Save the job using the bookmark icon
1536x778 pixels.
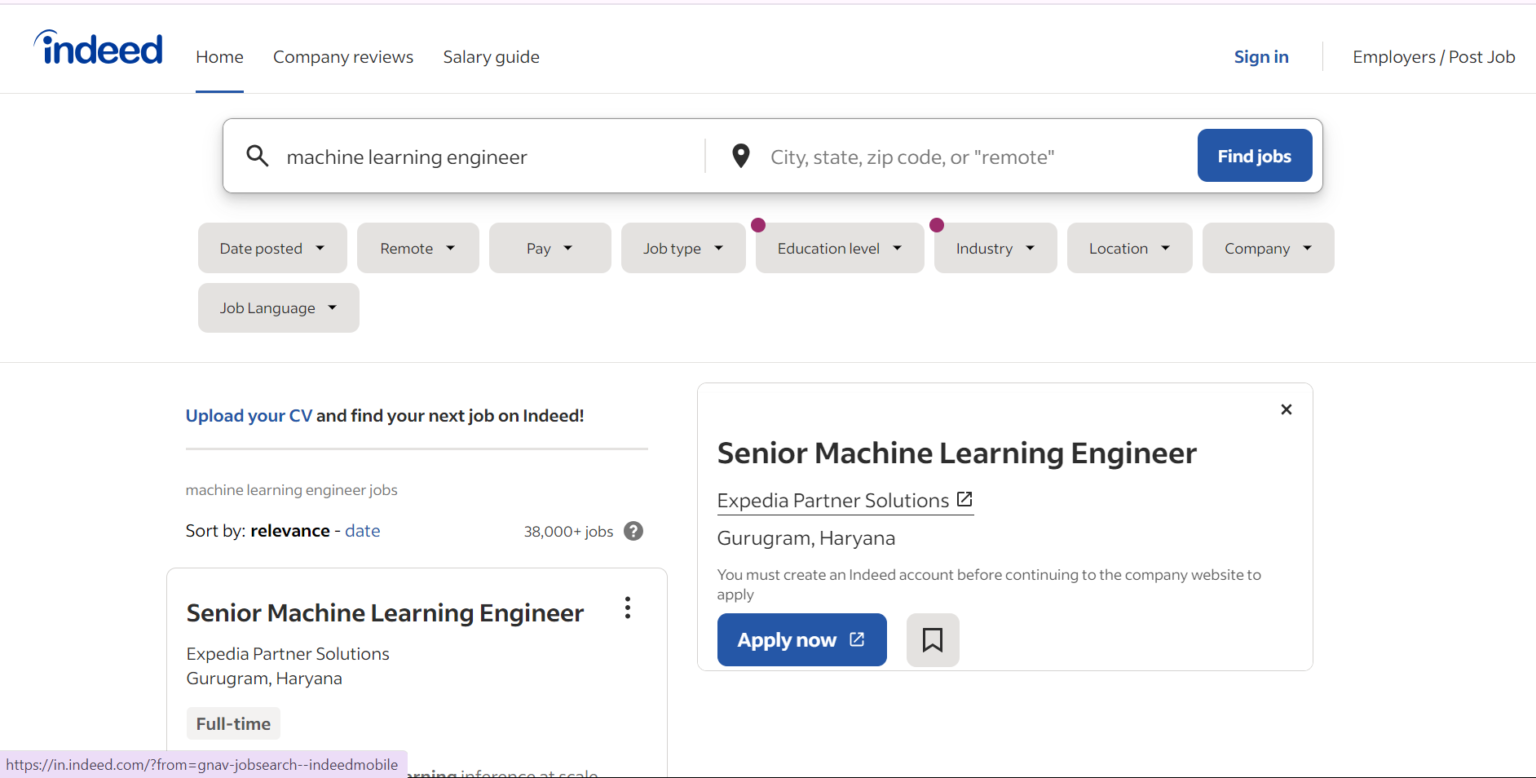click(932, 640)
